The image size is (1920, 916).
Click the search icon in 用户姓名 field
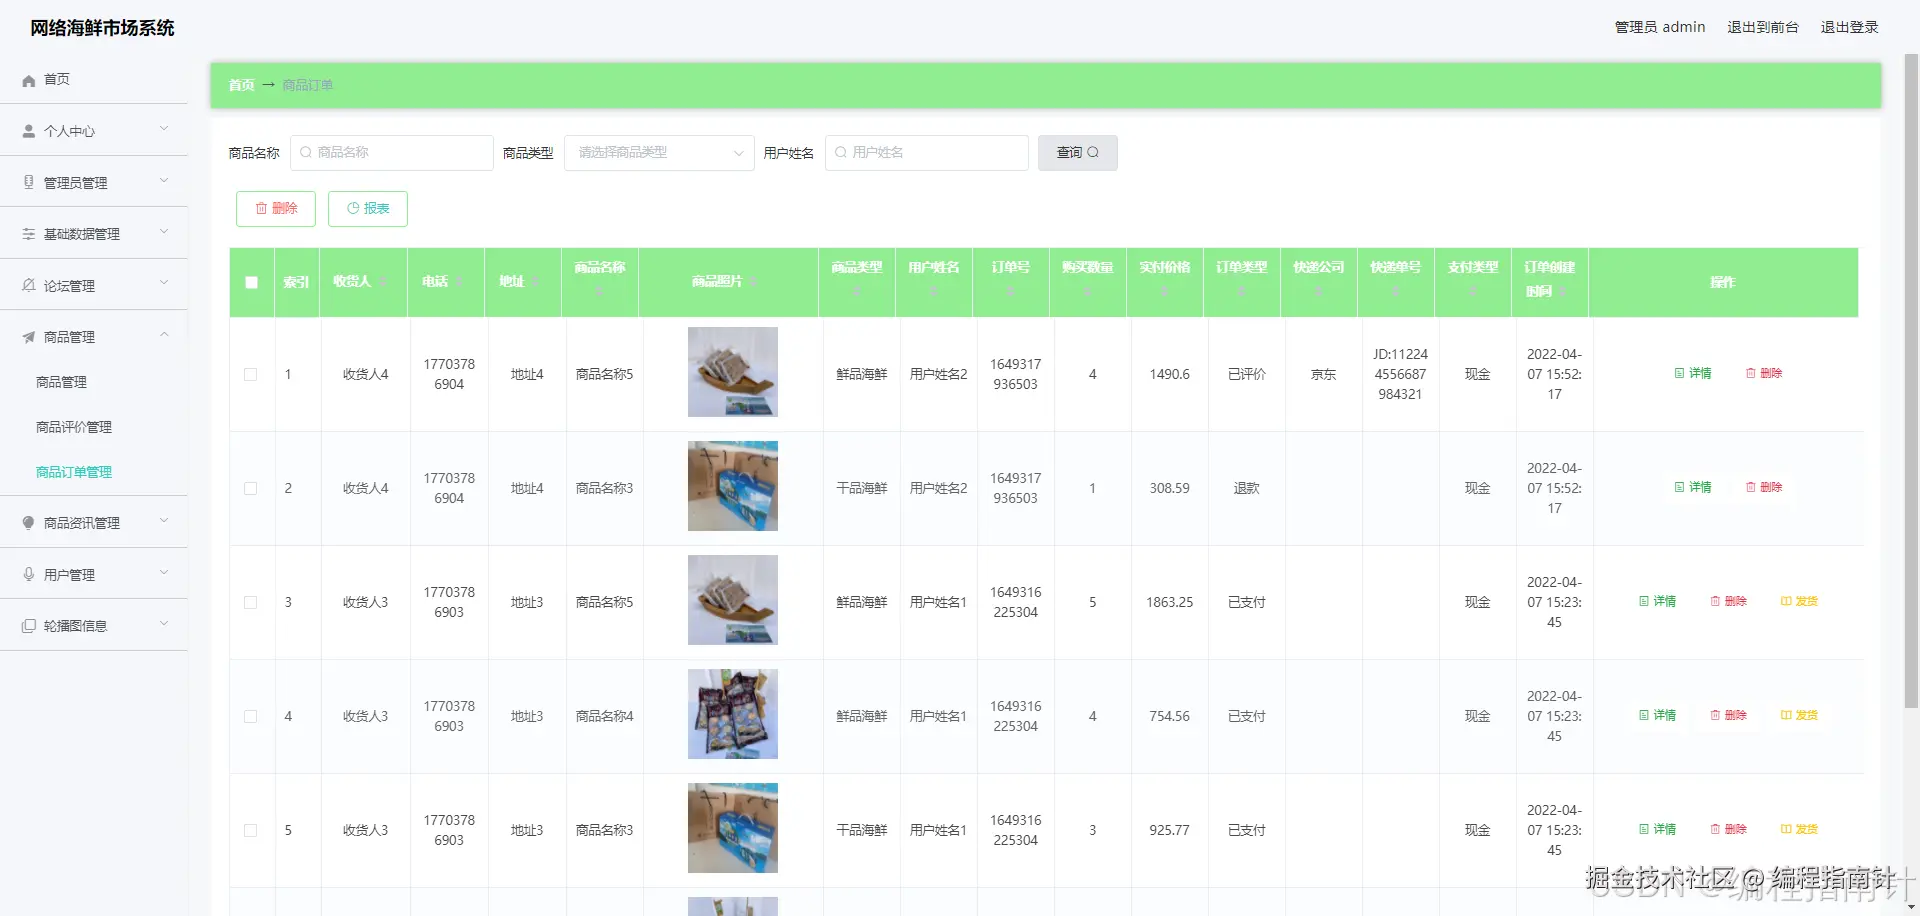pos(841,152)
